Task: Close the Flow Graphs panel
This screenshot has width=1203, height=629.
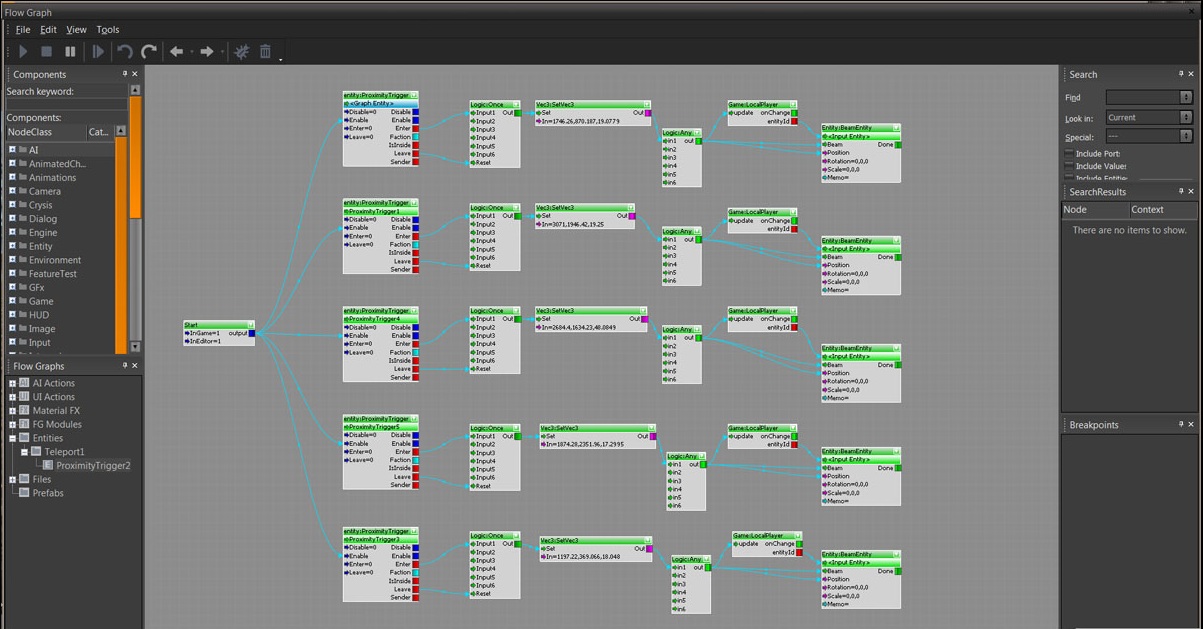Action: coord(135,366)
